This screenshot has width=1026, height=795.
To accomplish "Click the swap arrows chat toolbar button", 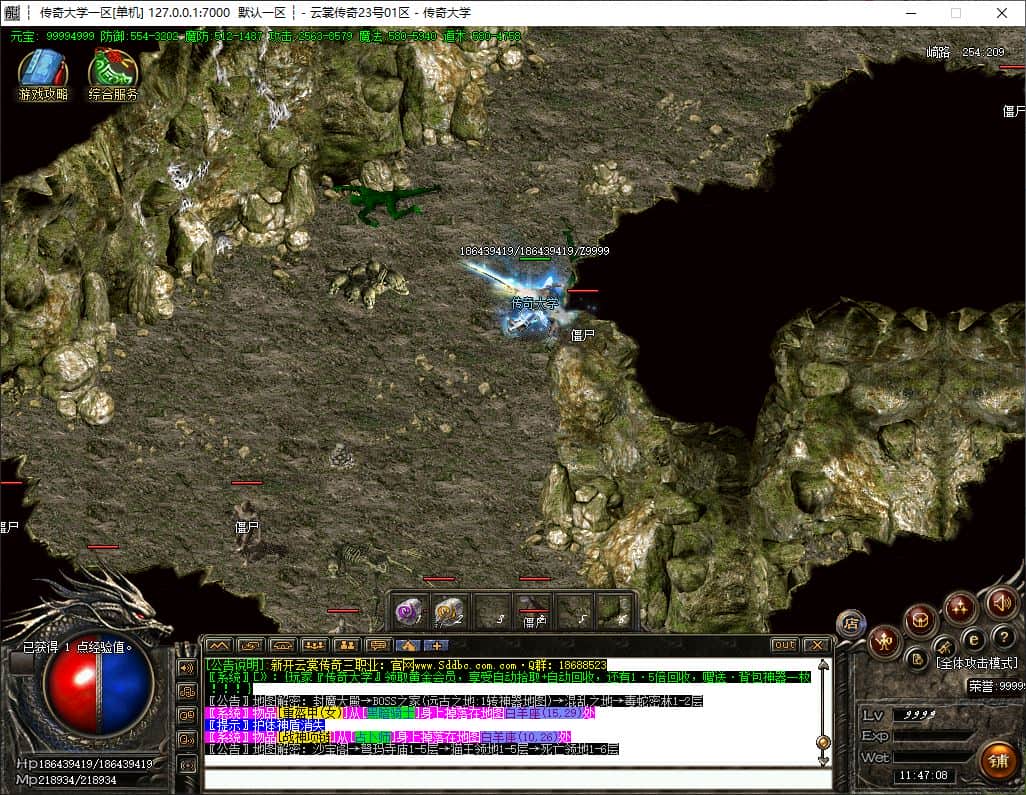I will tap(251, 646).
